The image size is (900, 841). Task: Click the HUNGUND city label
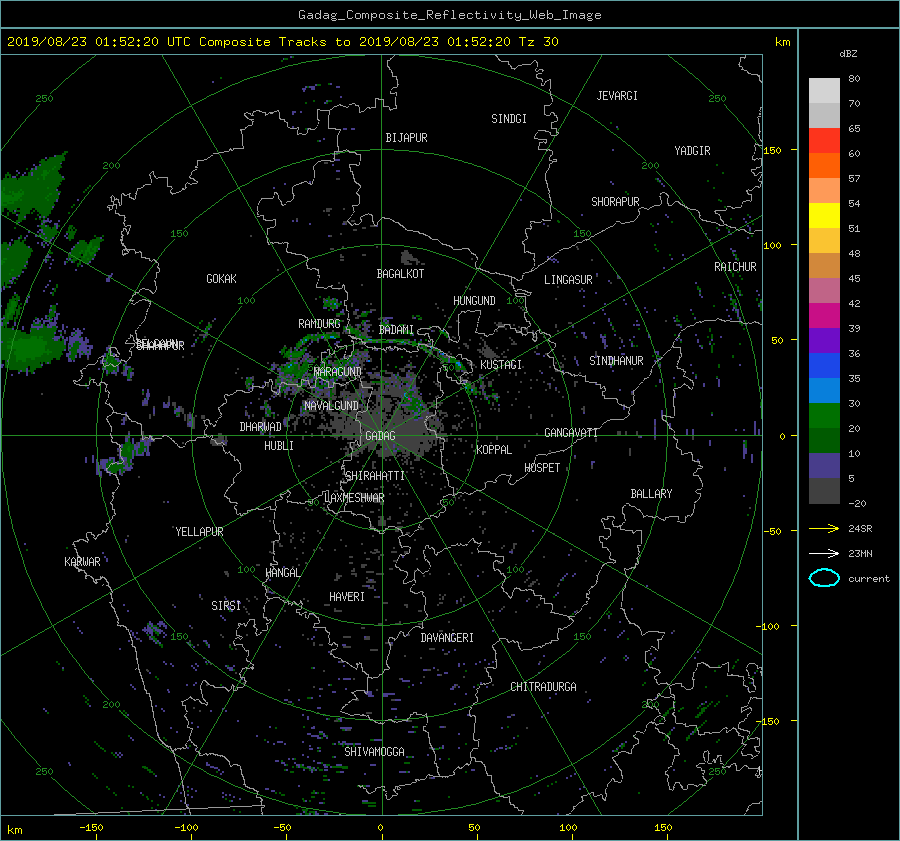(x=474, y=301)
